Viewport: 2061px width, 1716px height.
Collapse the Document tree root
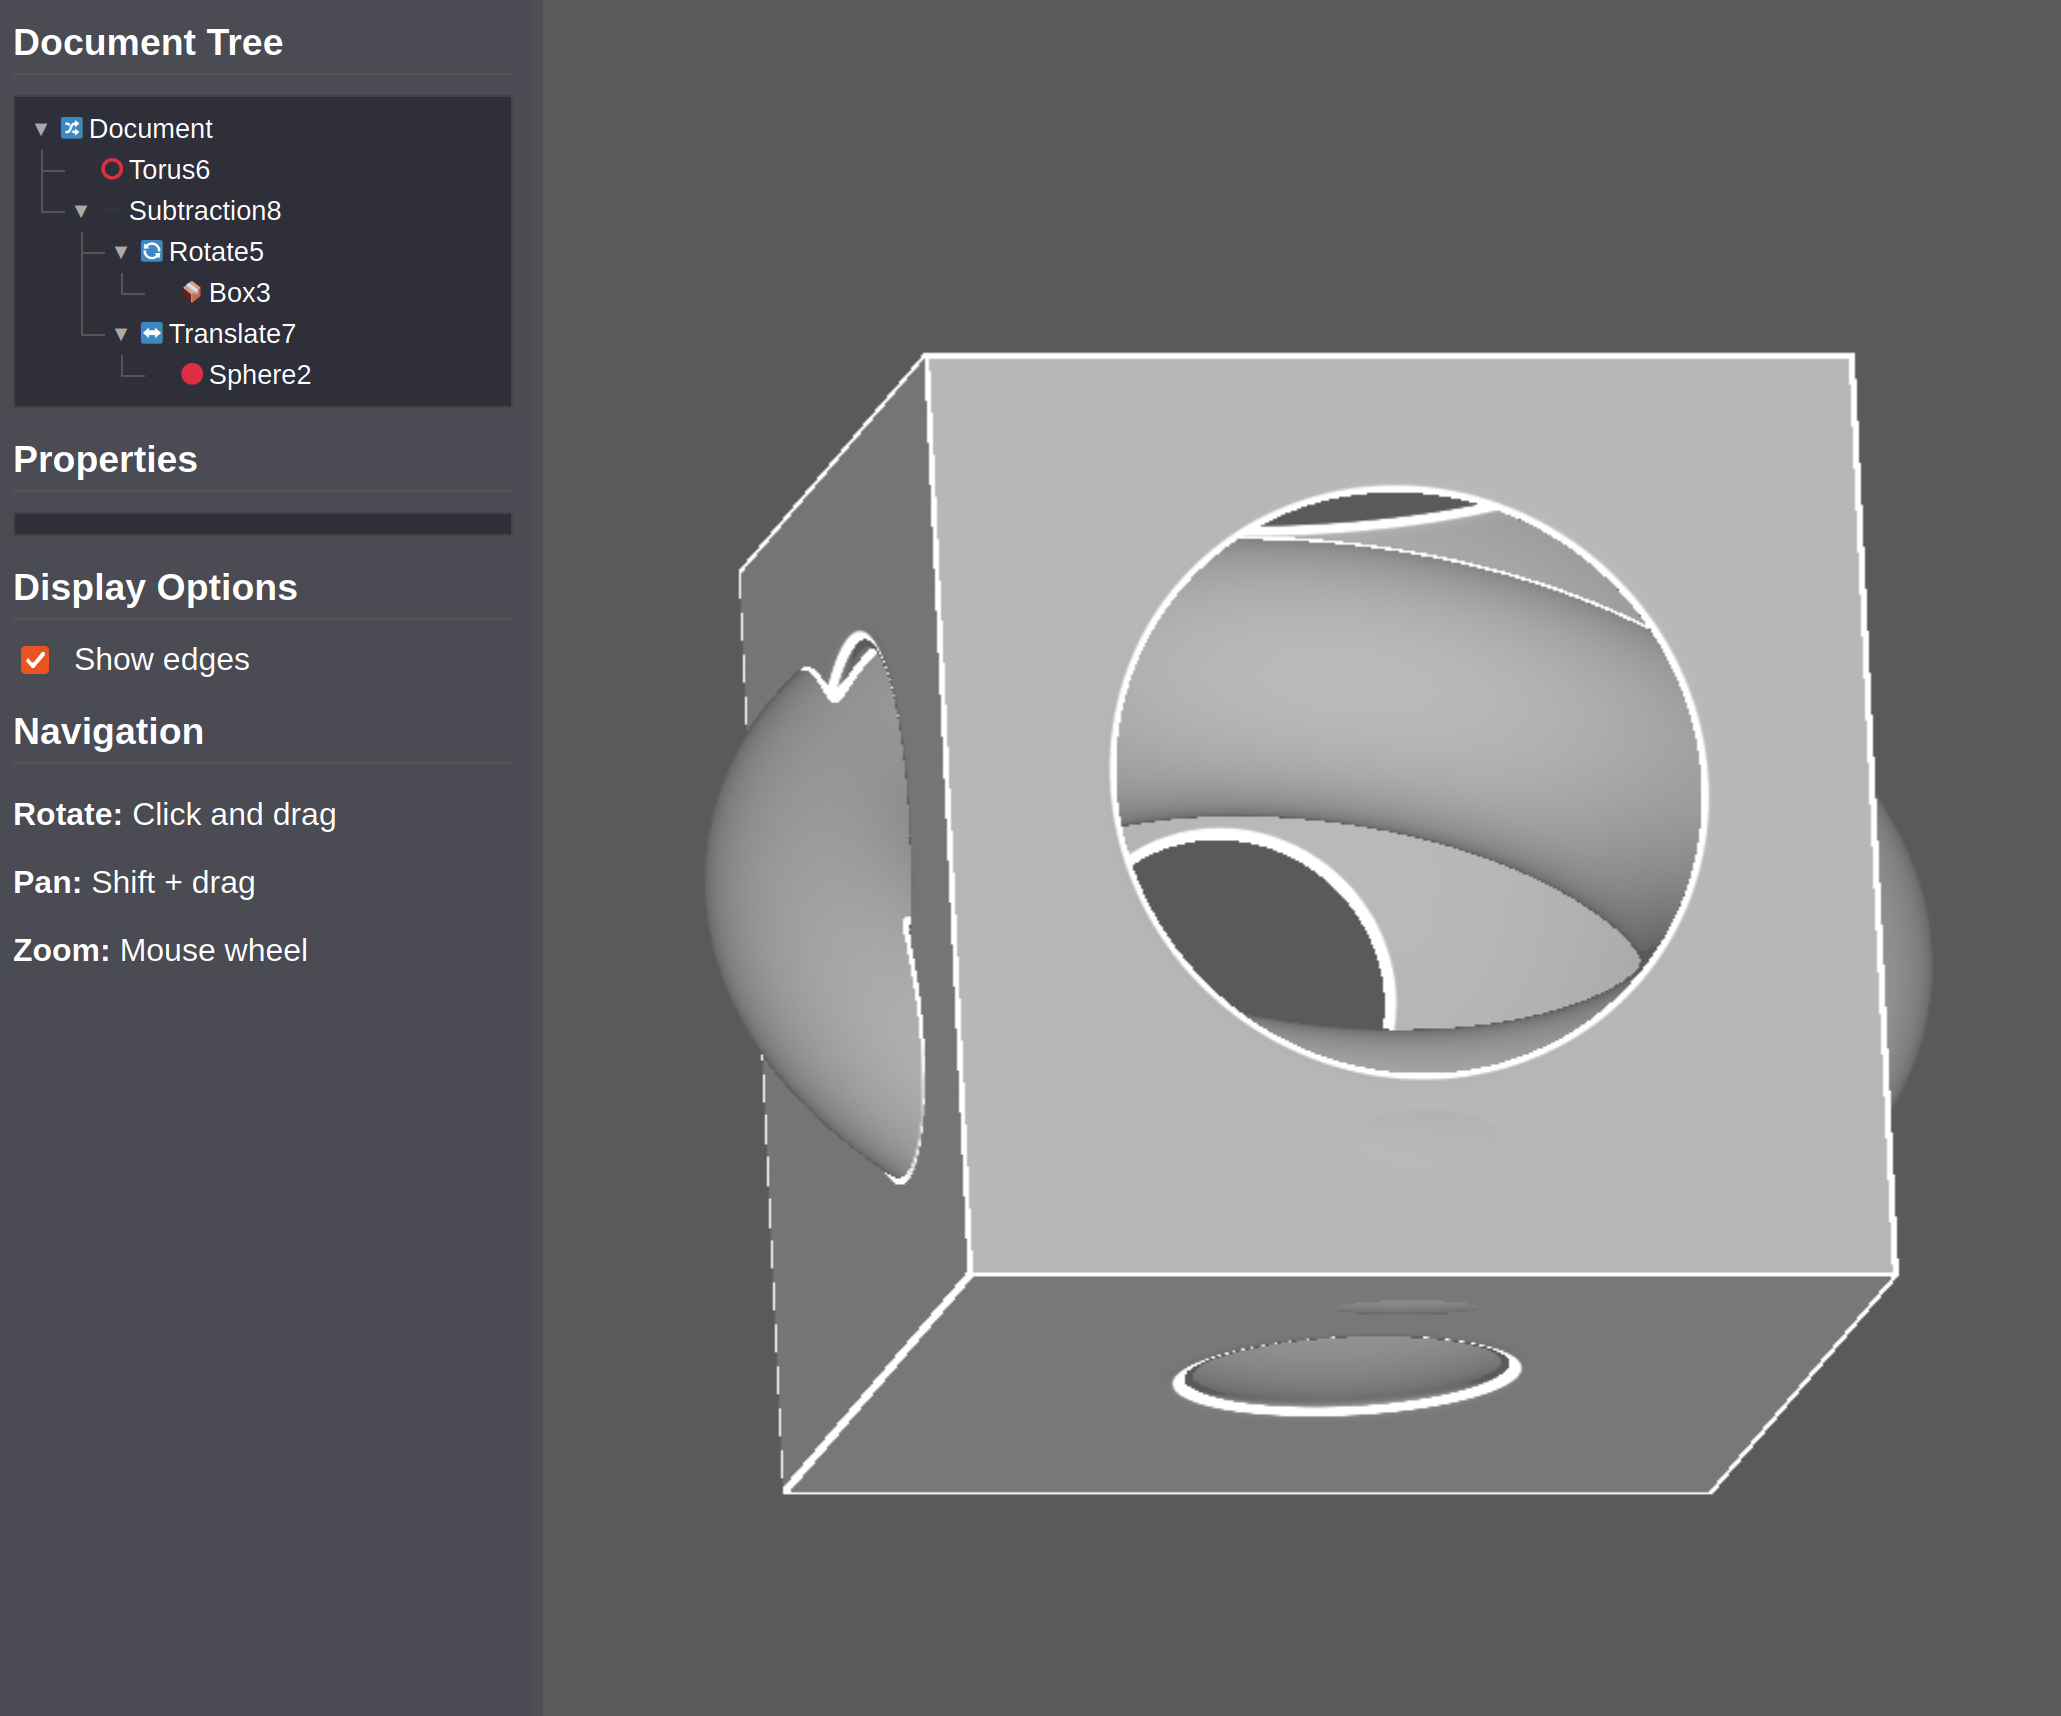coord(41,129)
